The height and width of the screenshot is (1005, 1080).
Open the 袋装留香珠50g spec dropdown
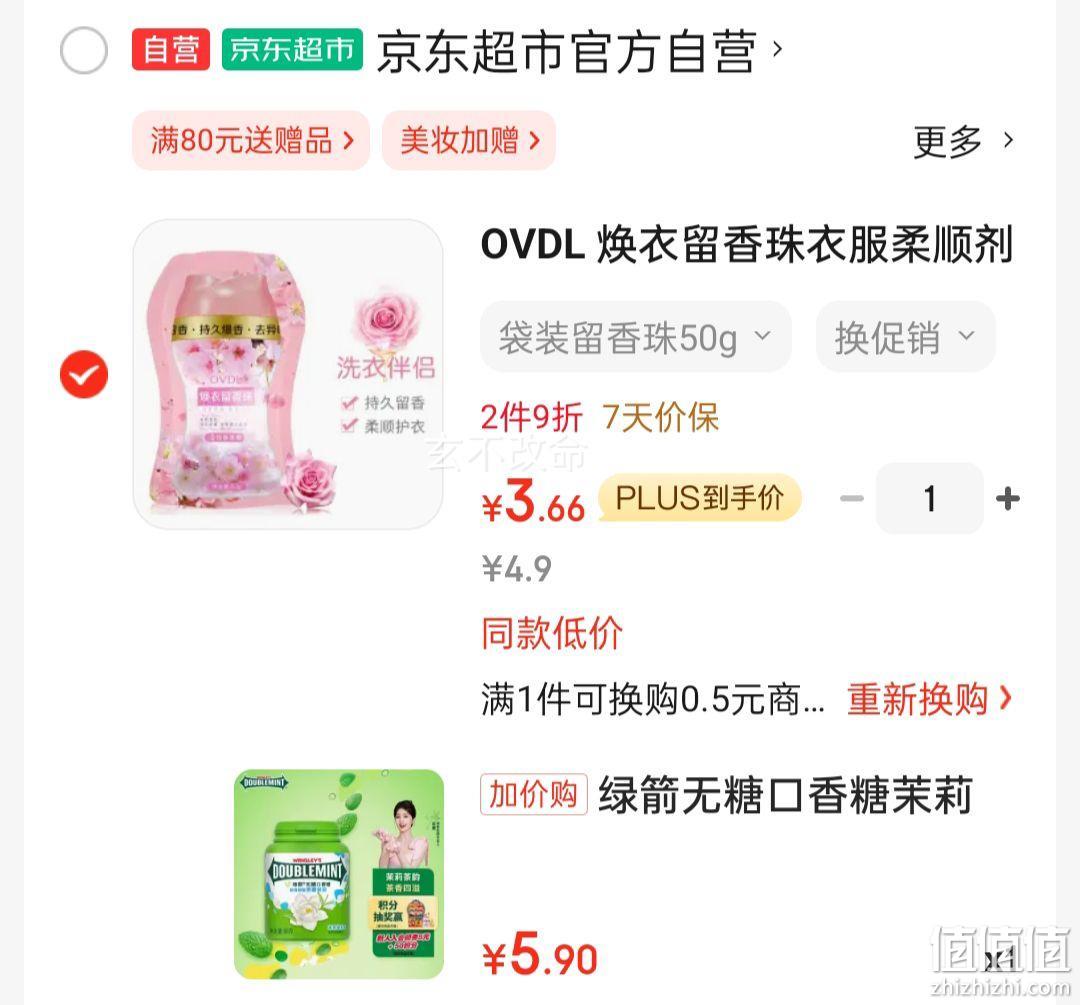(636, 337)
